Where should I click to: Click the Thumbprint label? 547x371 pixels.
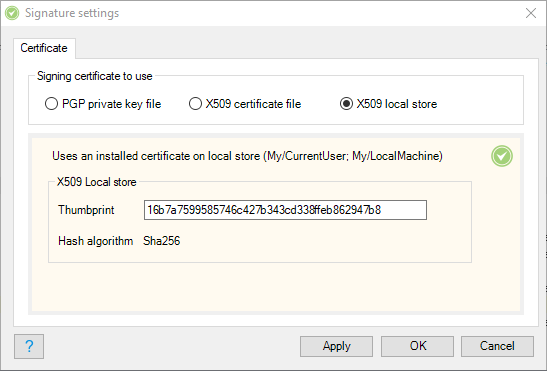click(86, 210)
